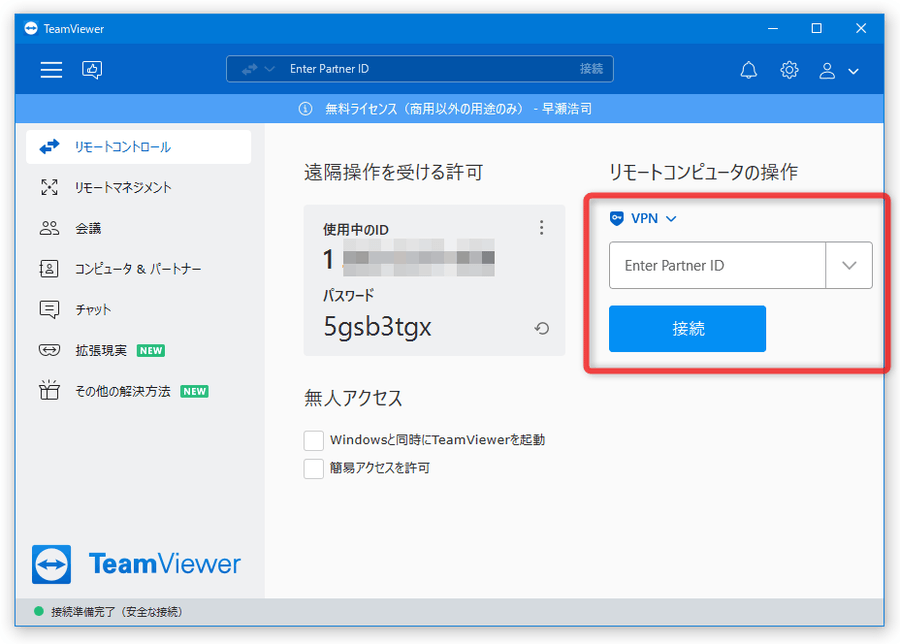Close the TeamViewer window
Viewport: 900px width, 644px height.
[860, 28]
